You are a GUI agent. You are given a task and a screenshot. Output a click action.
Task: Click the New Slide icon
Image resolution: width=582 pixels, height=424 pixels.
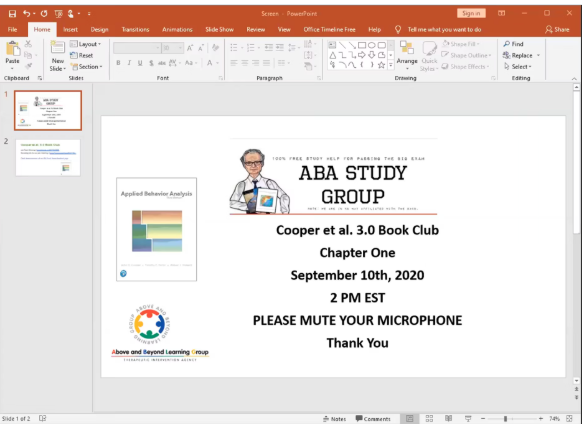pos(58,48)
